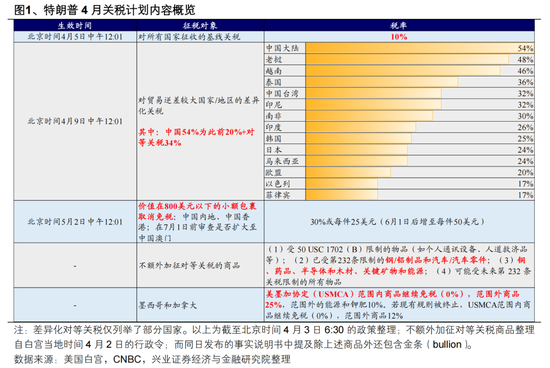Click the rate 30%或每件25美元(6月1日后增至每件50美元)

[398, 222]
